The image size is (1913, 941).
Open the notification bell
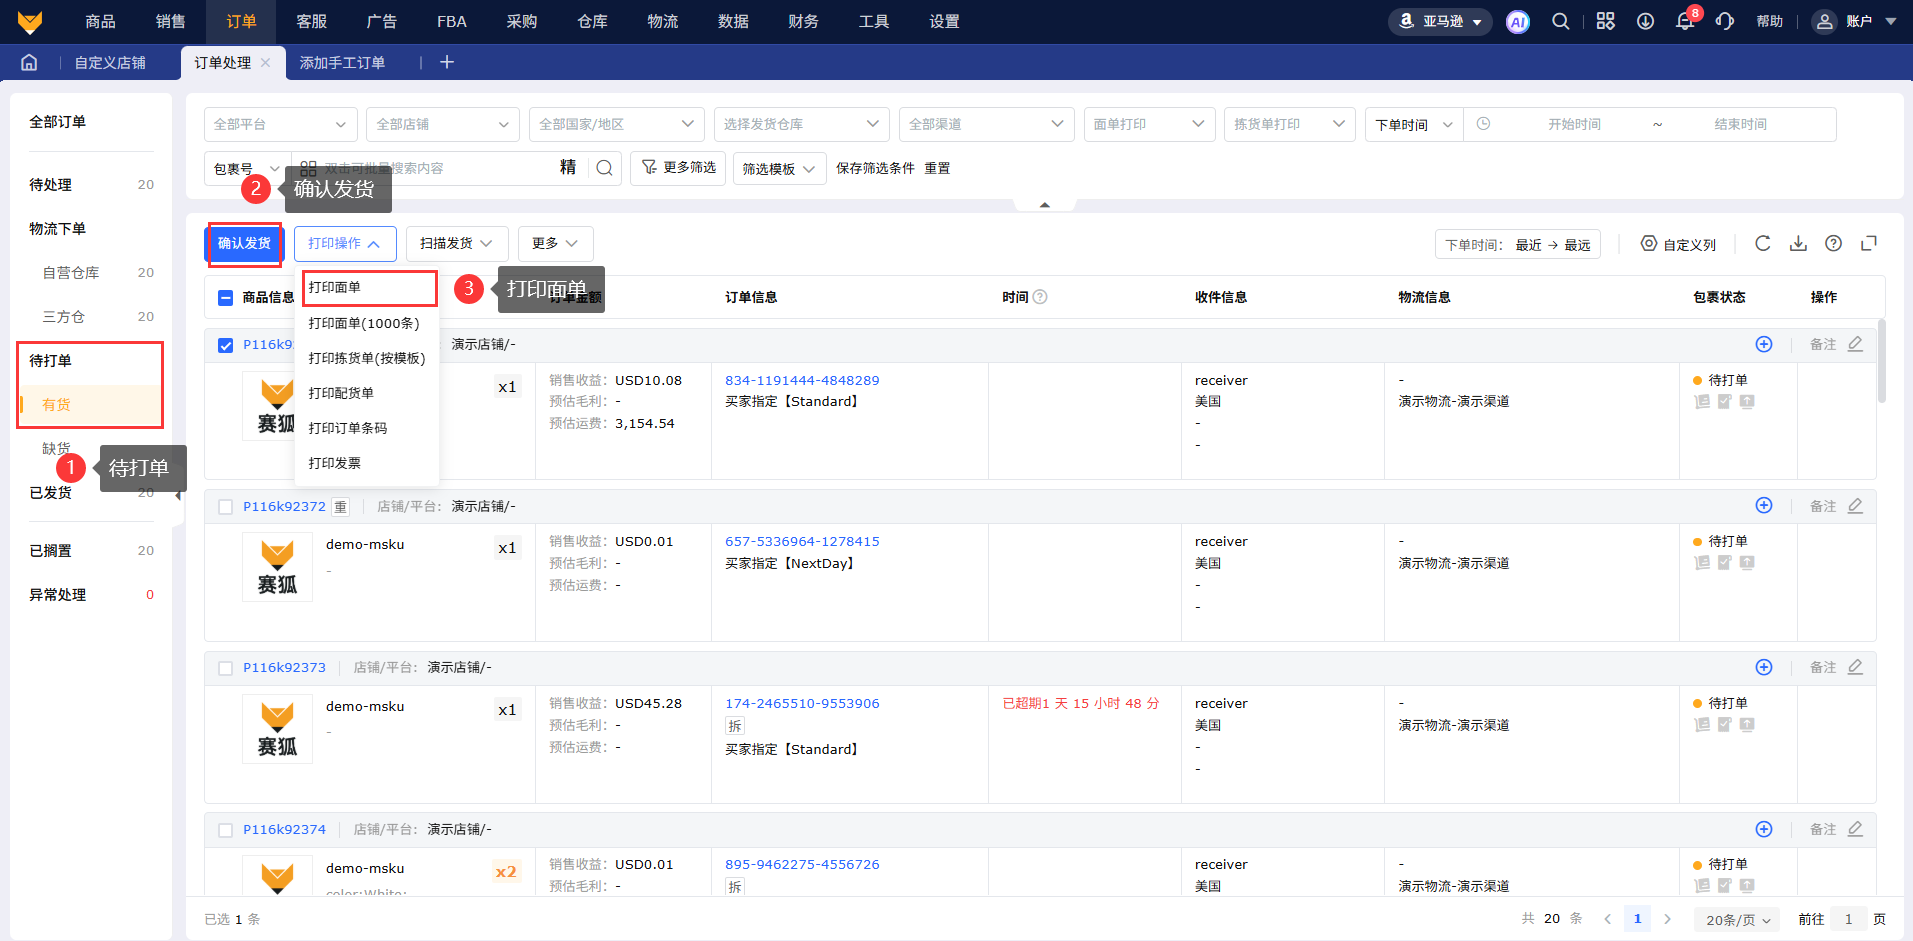coord(1685,22)
